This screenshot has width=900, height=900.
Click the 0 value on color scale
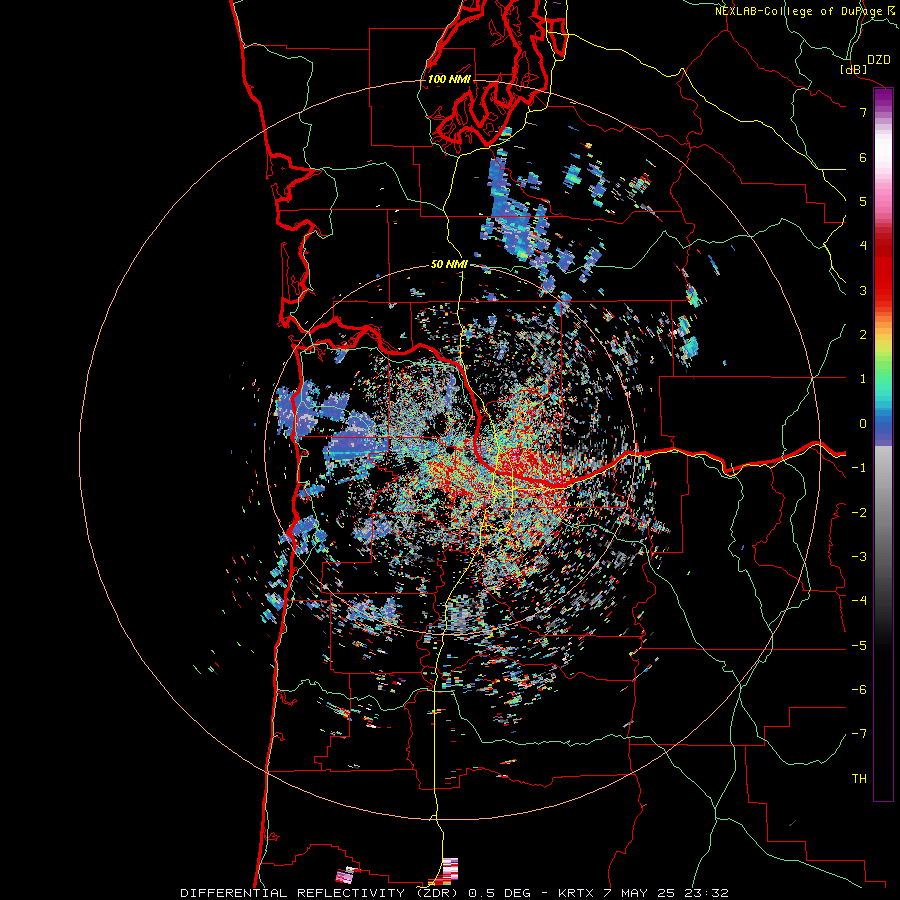[x=863, y=424]
